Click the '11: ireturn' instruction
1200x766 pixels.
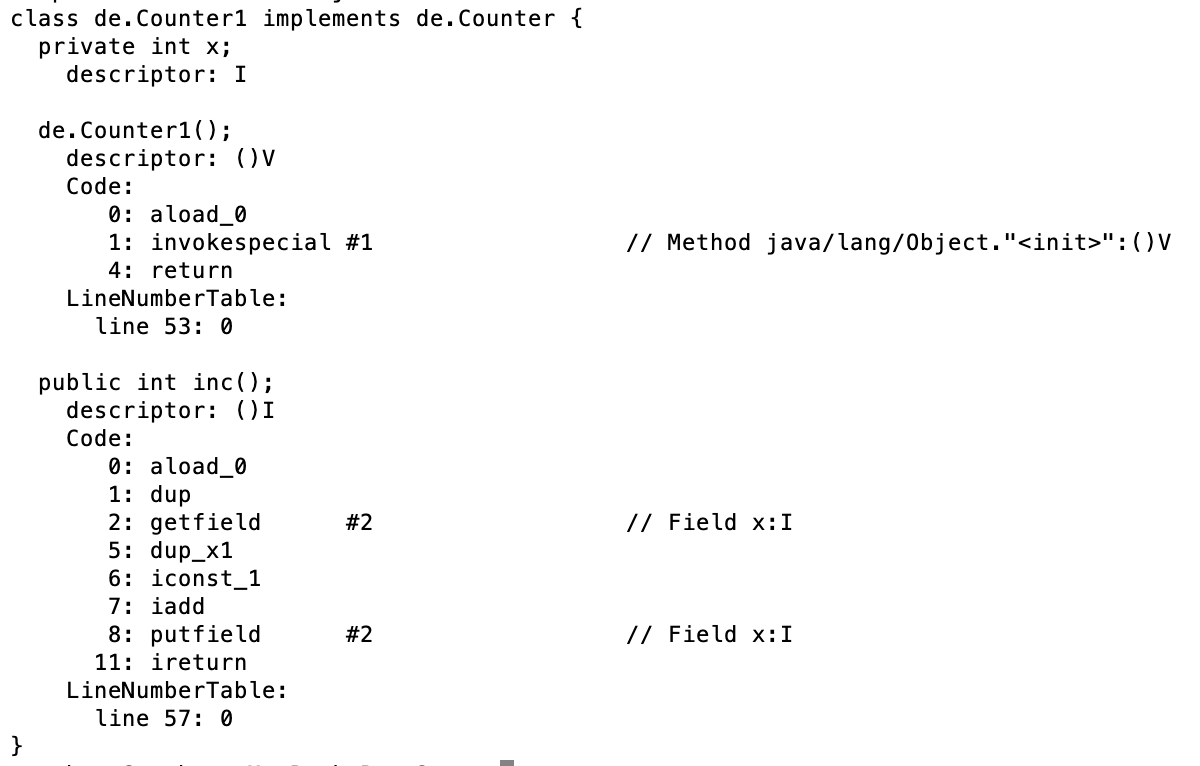click(170, 663)
